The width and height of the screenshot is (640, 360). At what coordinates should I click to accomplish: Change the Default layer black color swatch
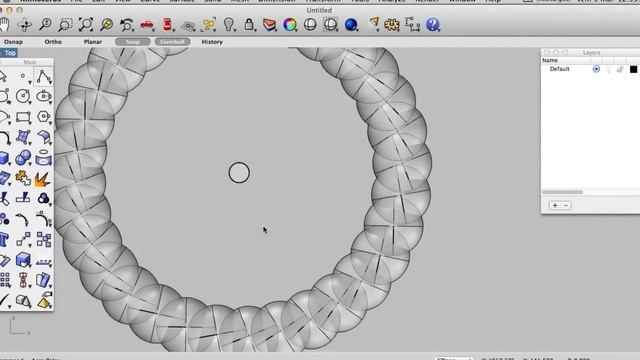pos(633,69)
